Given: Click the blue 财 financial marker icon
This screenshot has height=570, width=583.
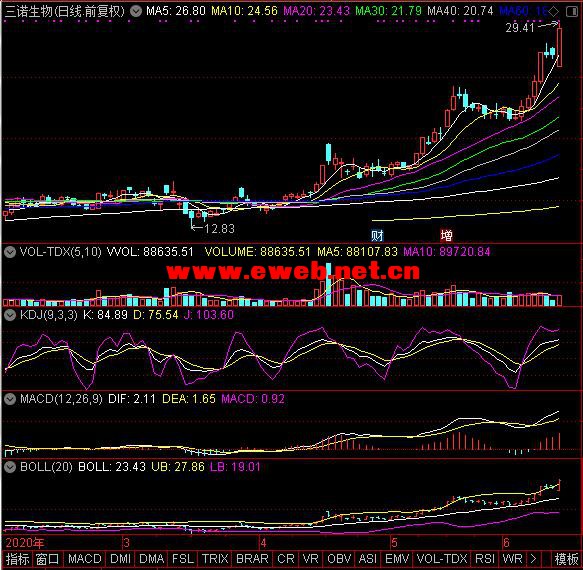Looking at the screenshot, I should 377,235.
